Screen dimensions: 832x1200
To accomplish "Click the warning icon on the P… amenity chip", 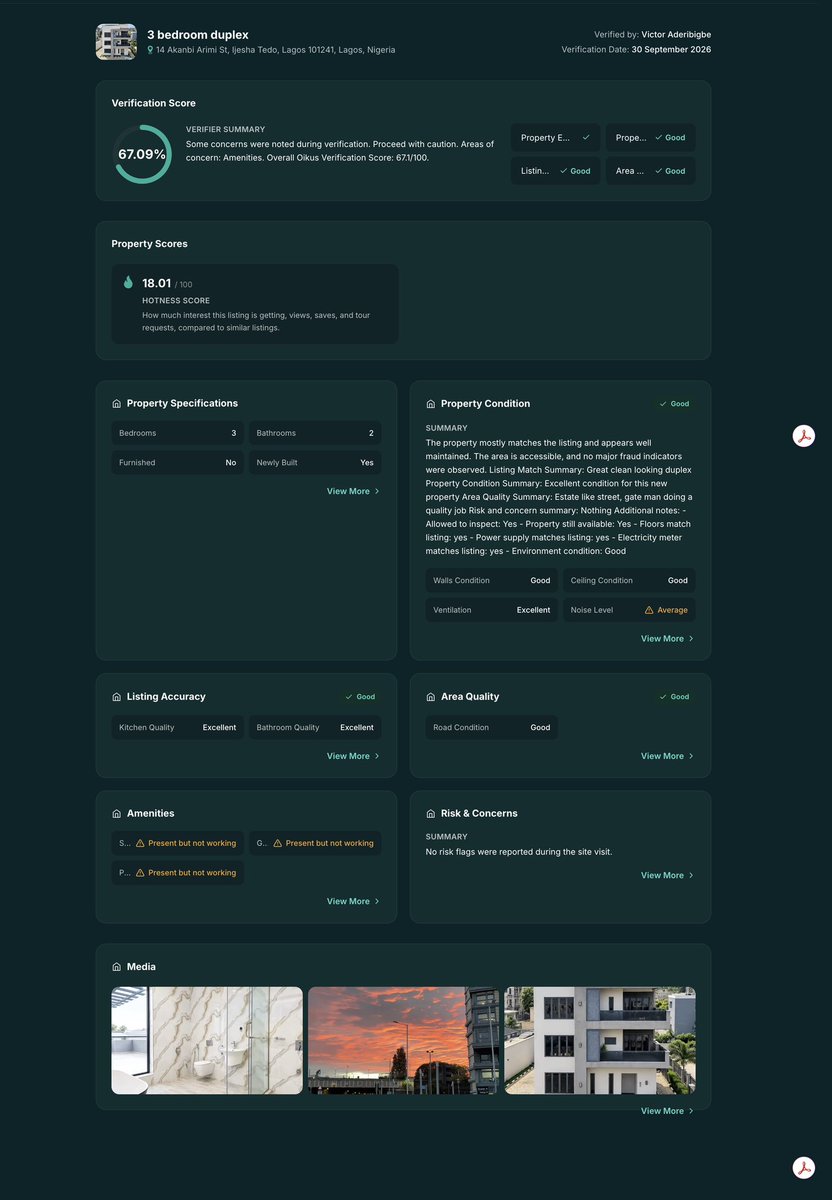I will pyautogui.click(x=140, y=873).
